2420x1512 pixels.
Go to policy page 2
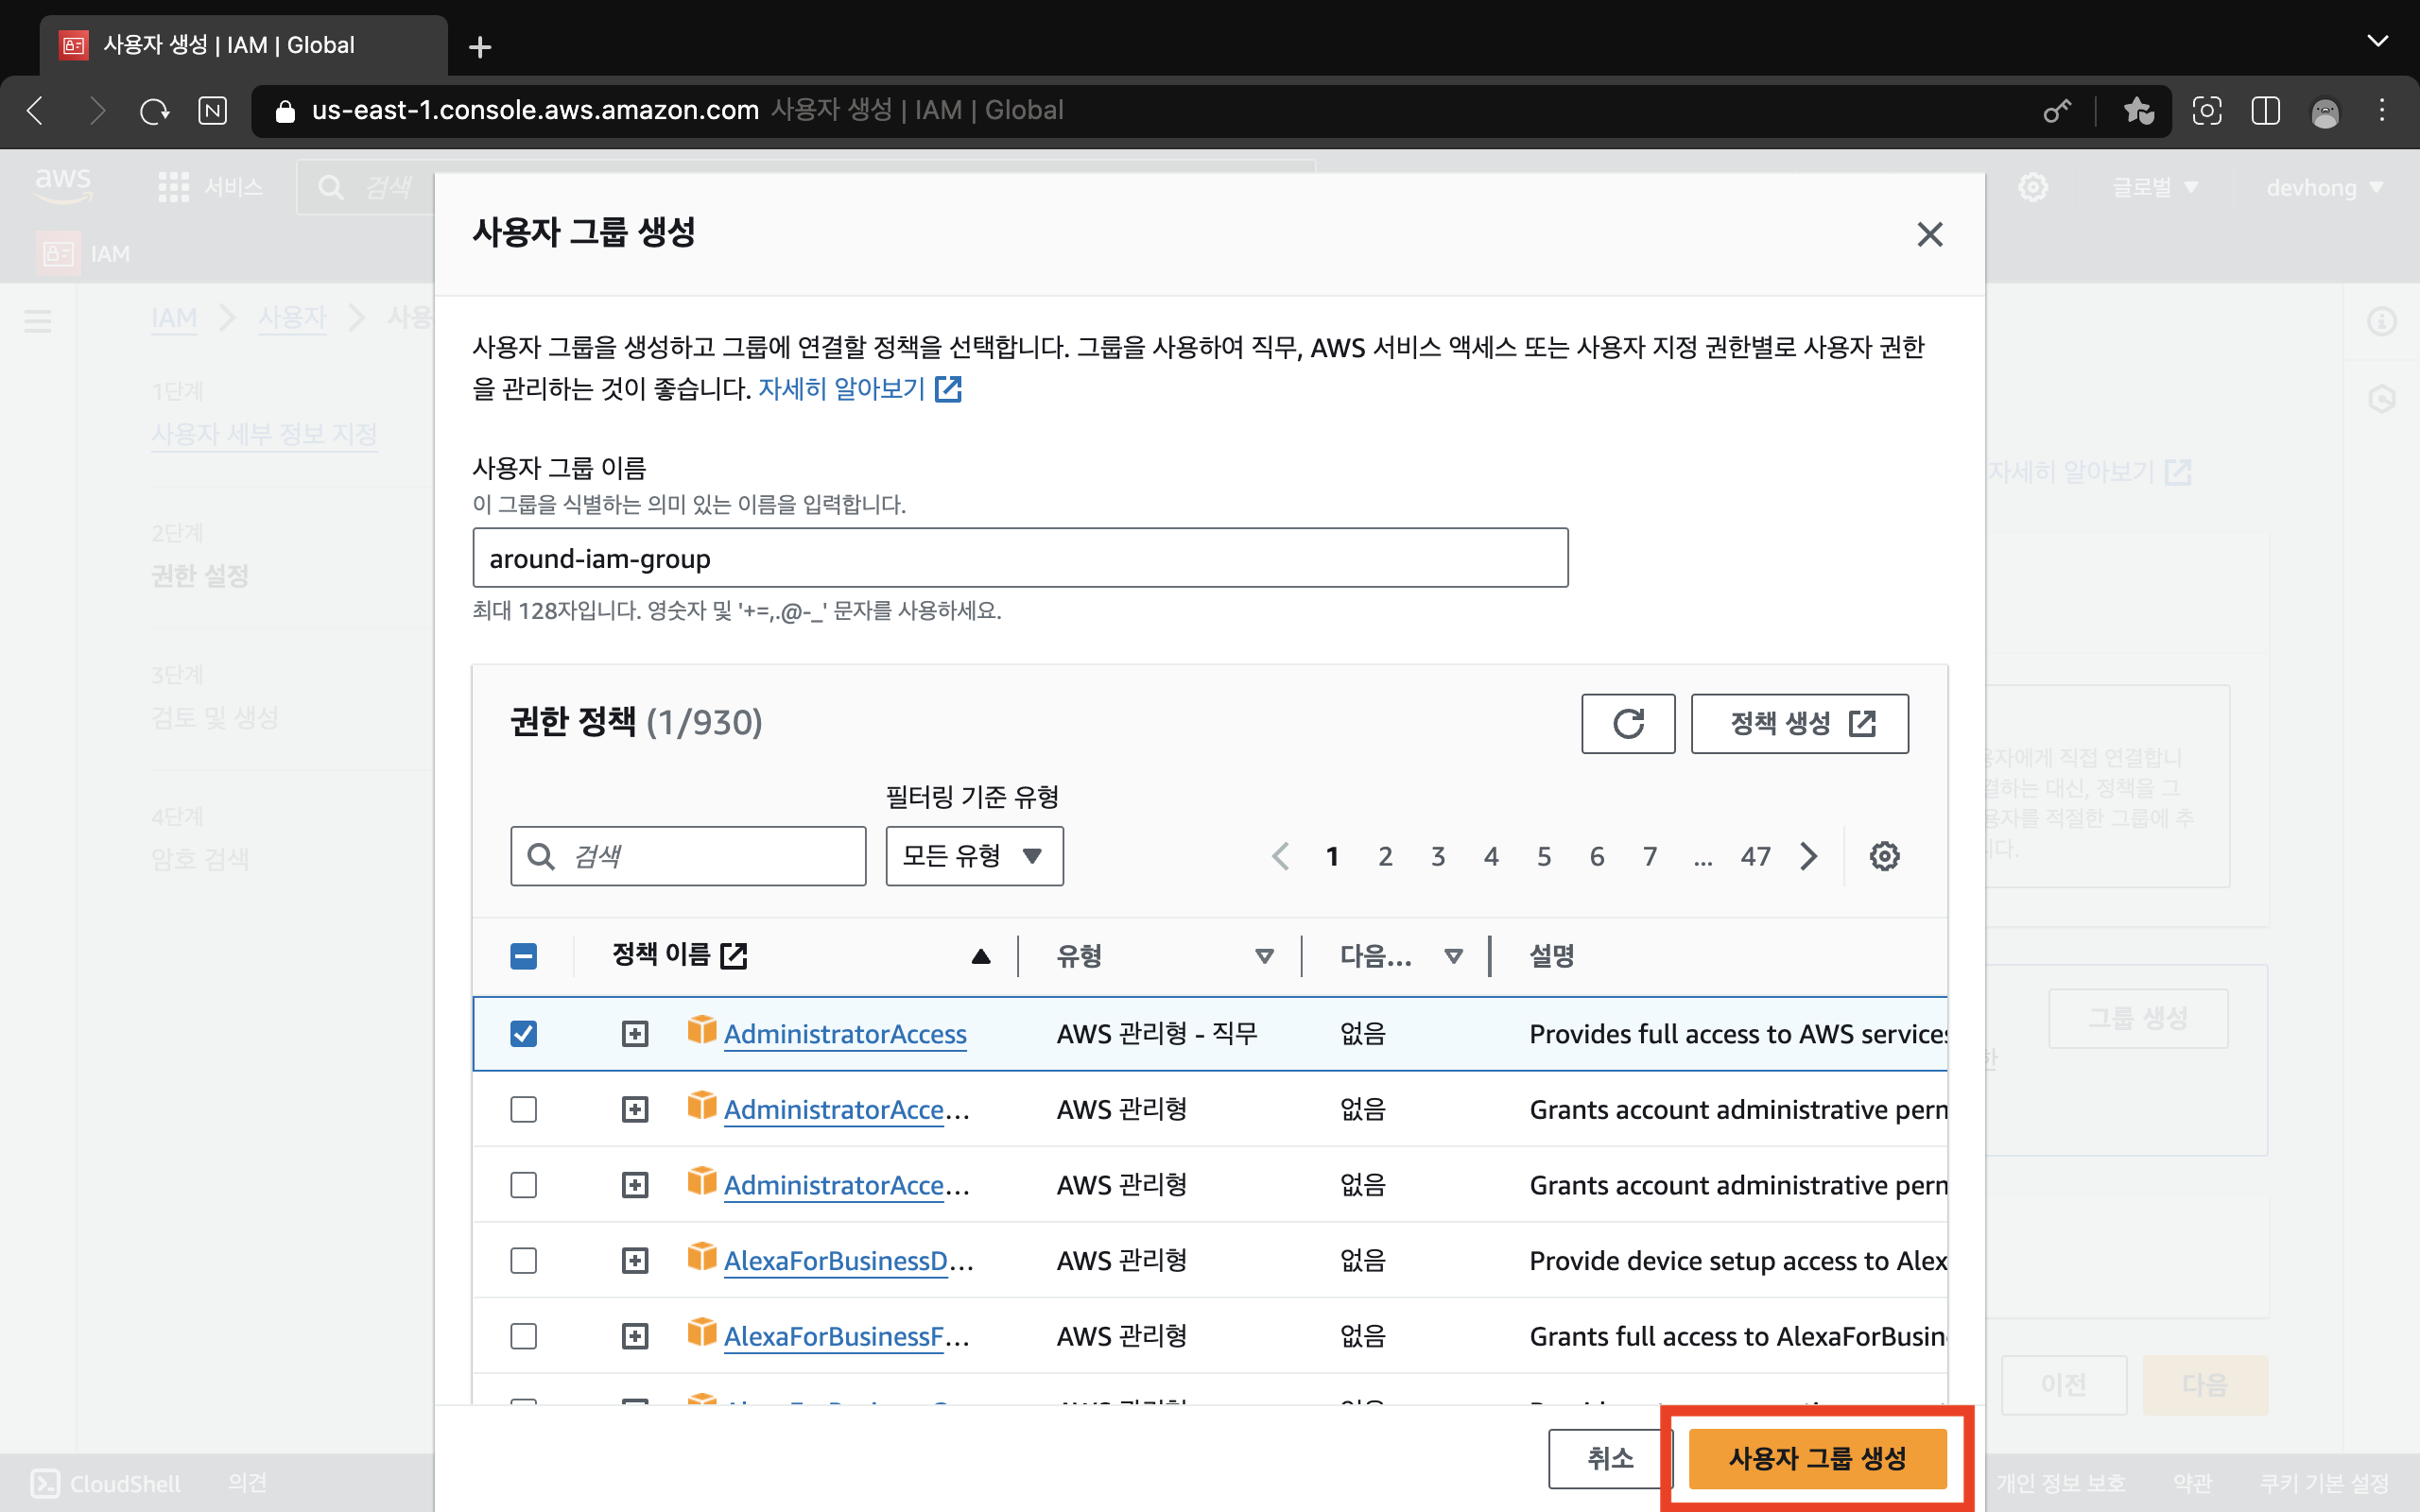tap(1385, 856)
